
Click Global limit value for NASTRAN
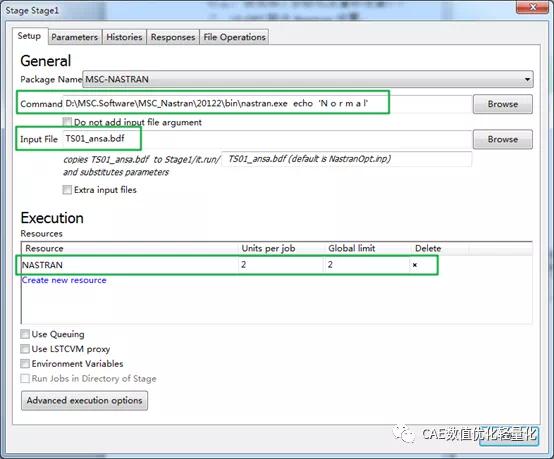(x=366, y=265)
